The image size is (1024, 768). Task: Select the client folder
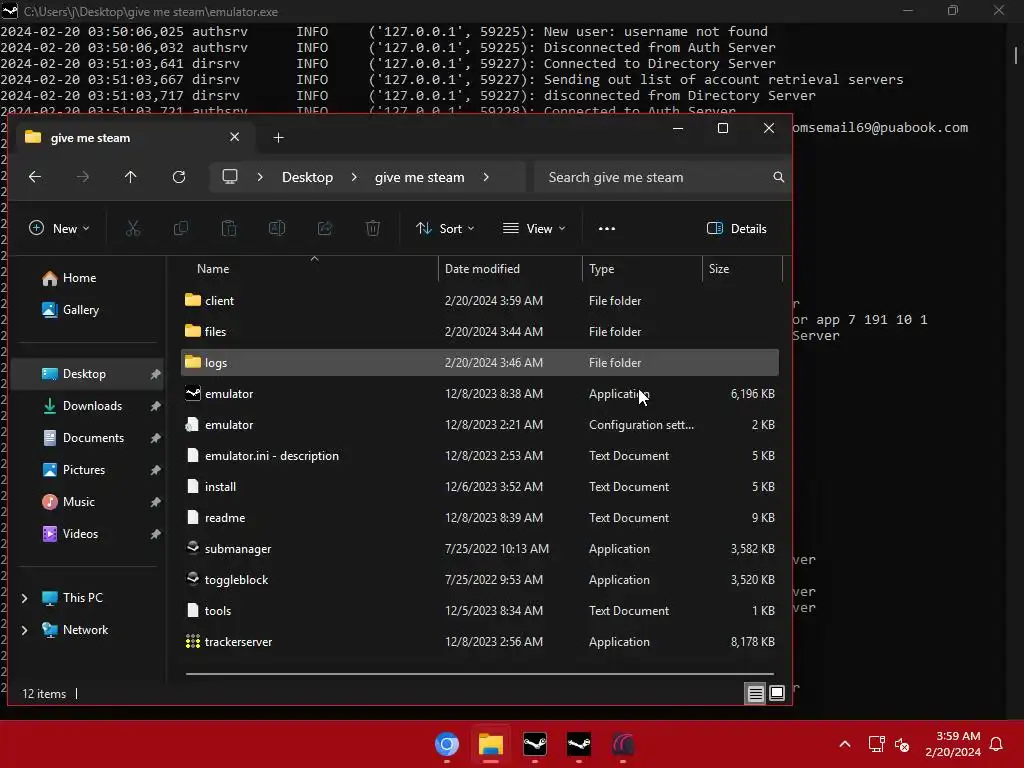pos(480,301)
